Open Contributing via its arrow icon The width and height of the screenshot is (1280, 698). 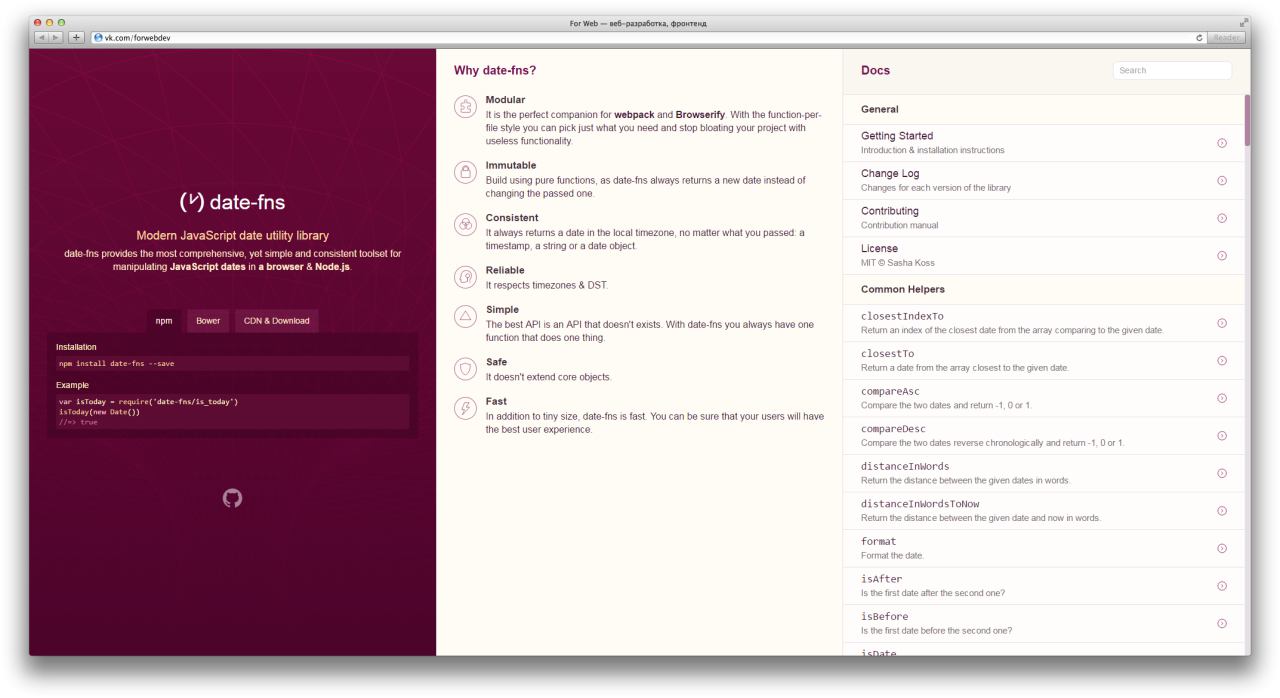pyautogui.click(x=1222, y=218)
